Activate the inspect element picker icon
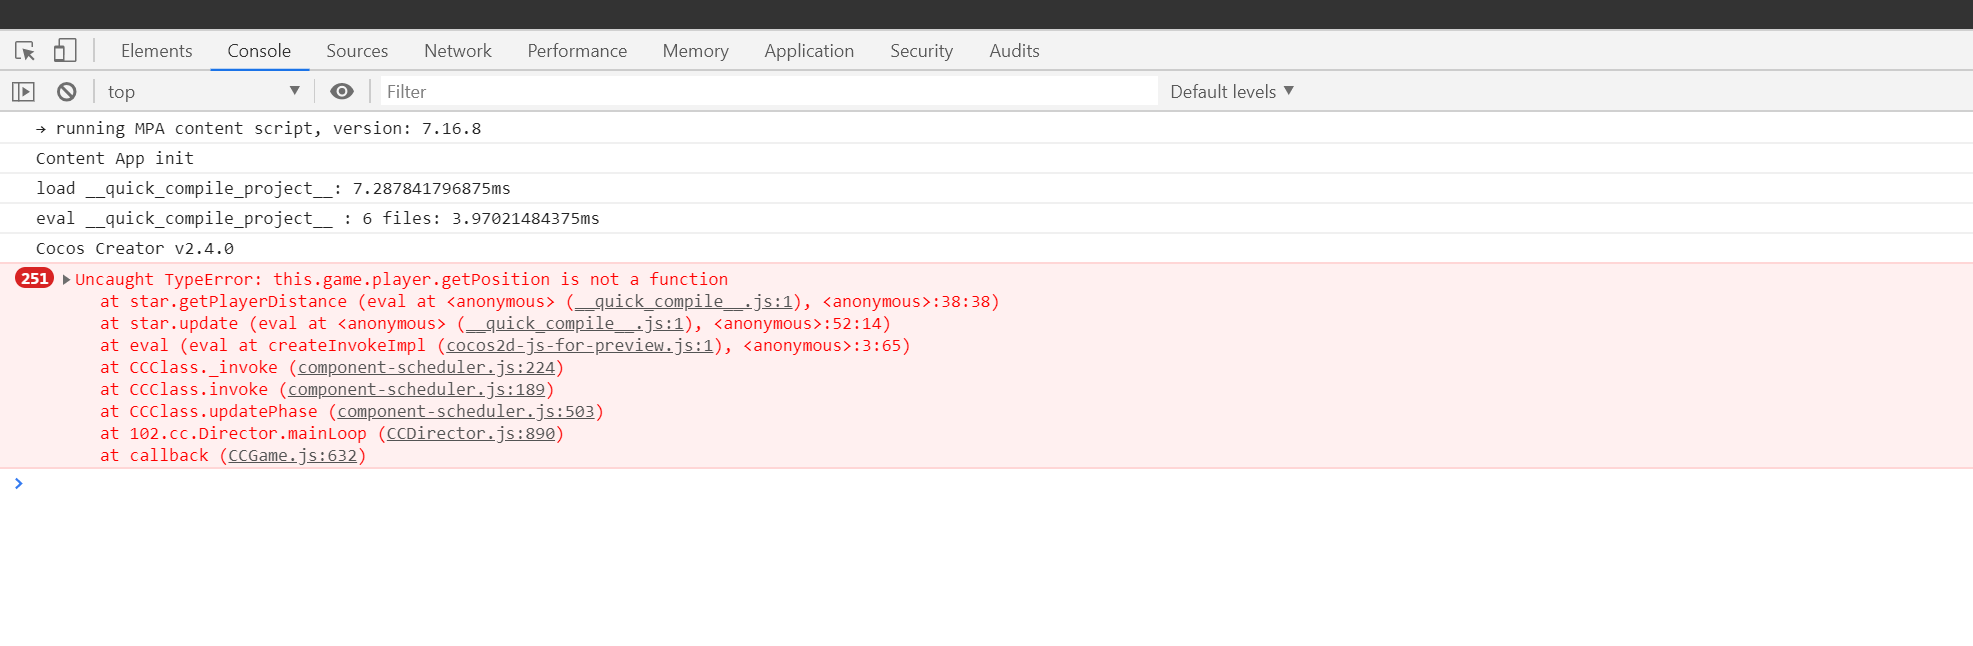1973x646 pixels. pos(25,51)
